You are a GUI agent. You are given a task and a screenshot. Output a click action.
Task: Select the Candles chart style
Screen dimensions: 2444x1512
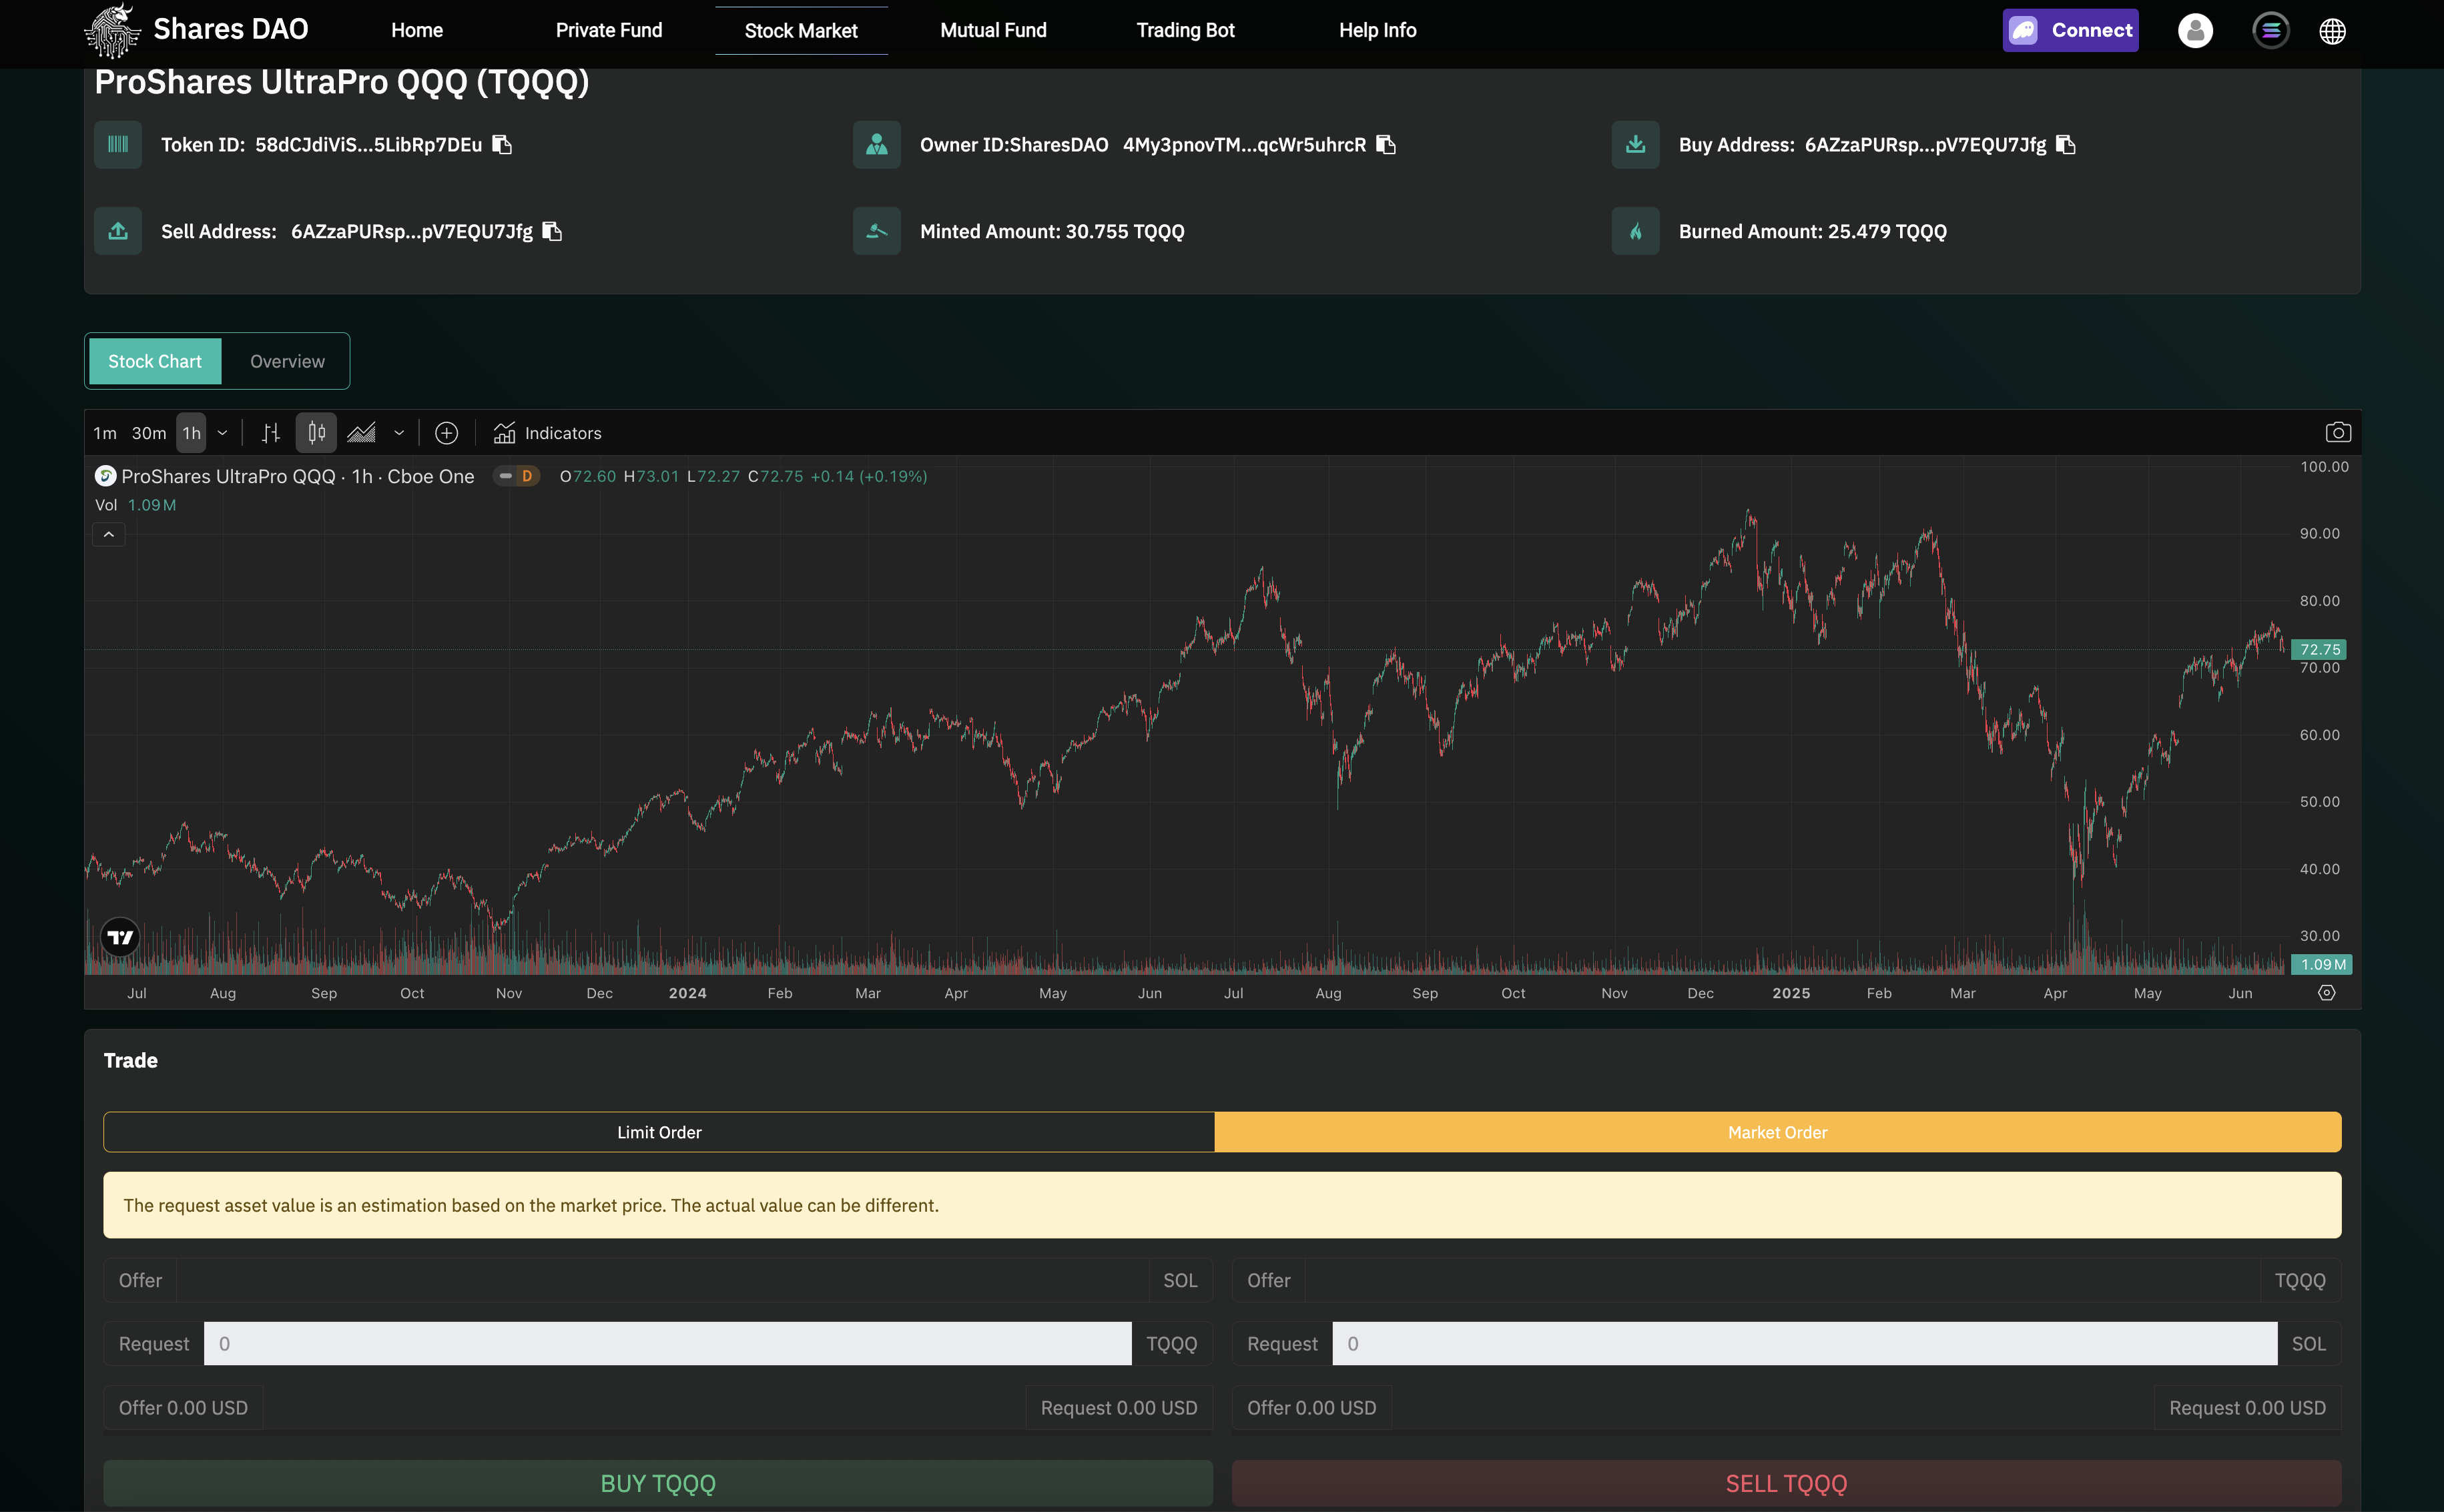(x=316, y=433)
